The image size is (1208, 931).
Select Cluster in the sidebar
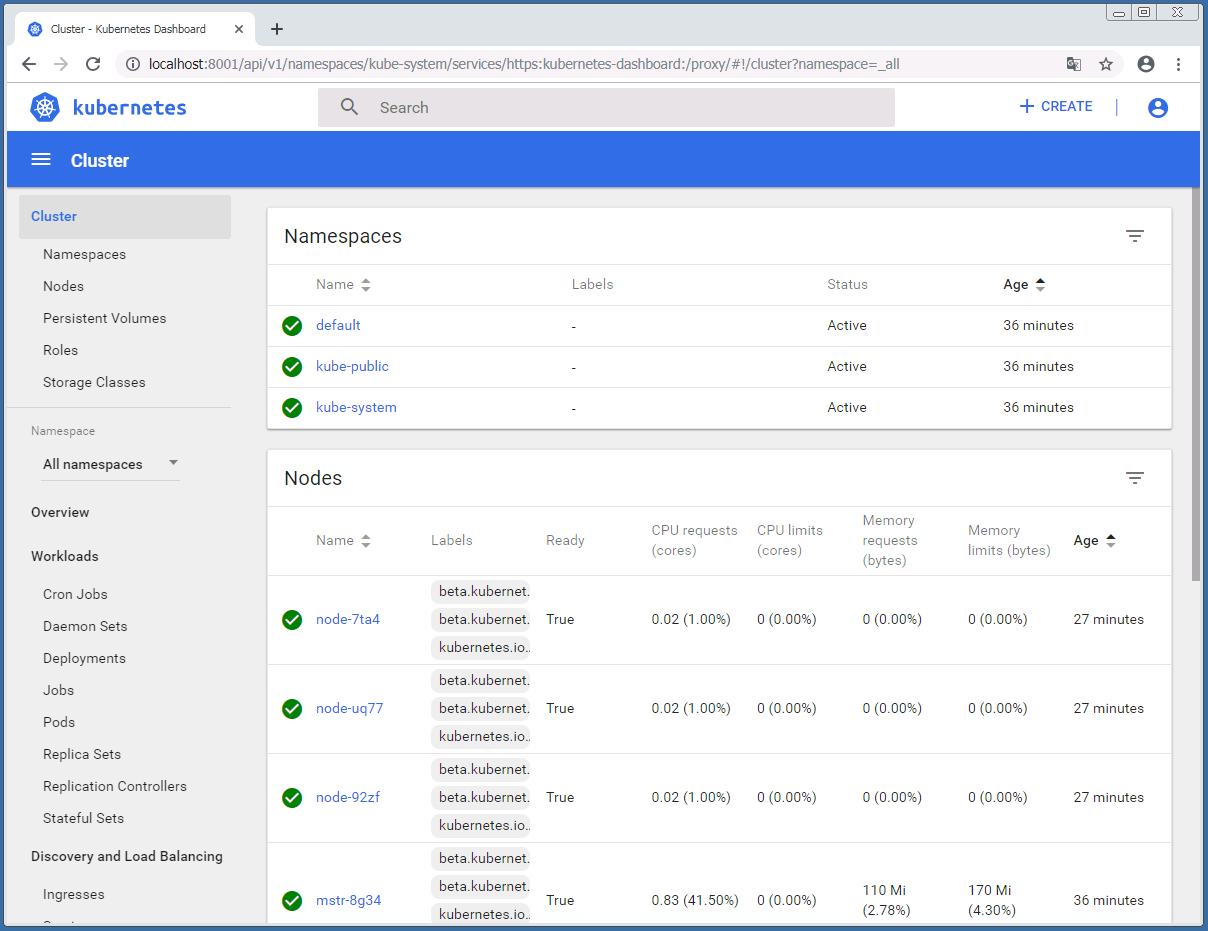coord(125,217)
